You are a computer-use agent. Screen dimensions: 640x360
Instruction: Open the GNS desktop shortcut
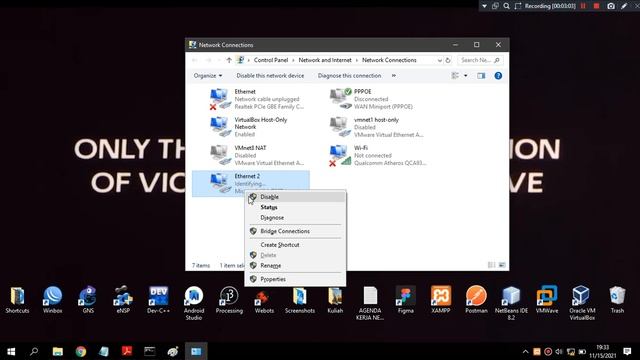click(88, 300)
